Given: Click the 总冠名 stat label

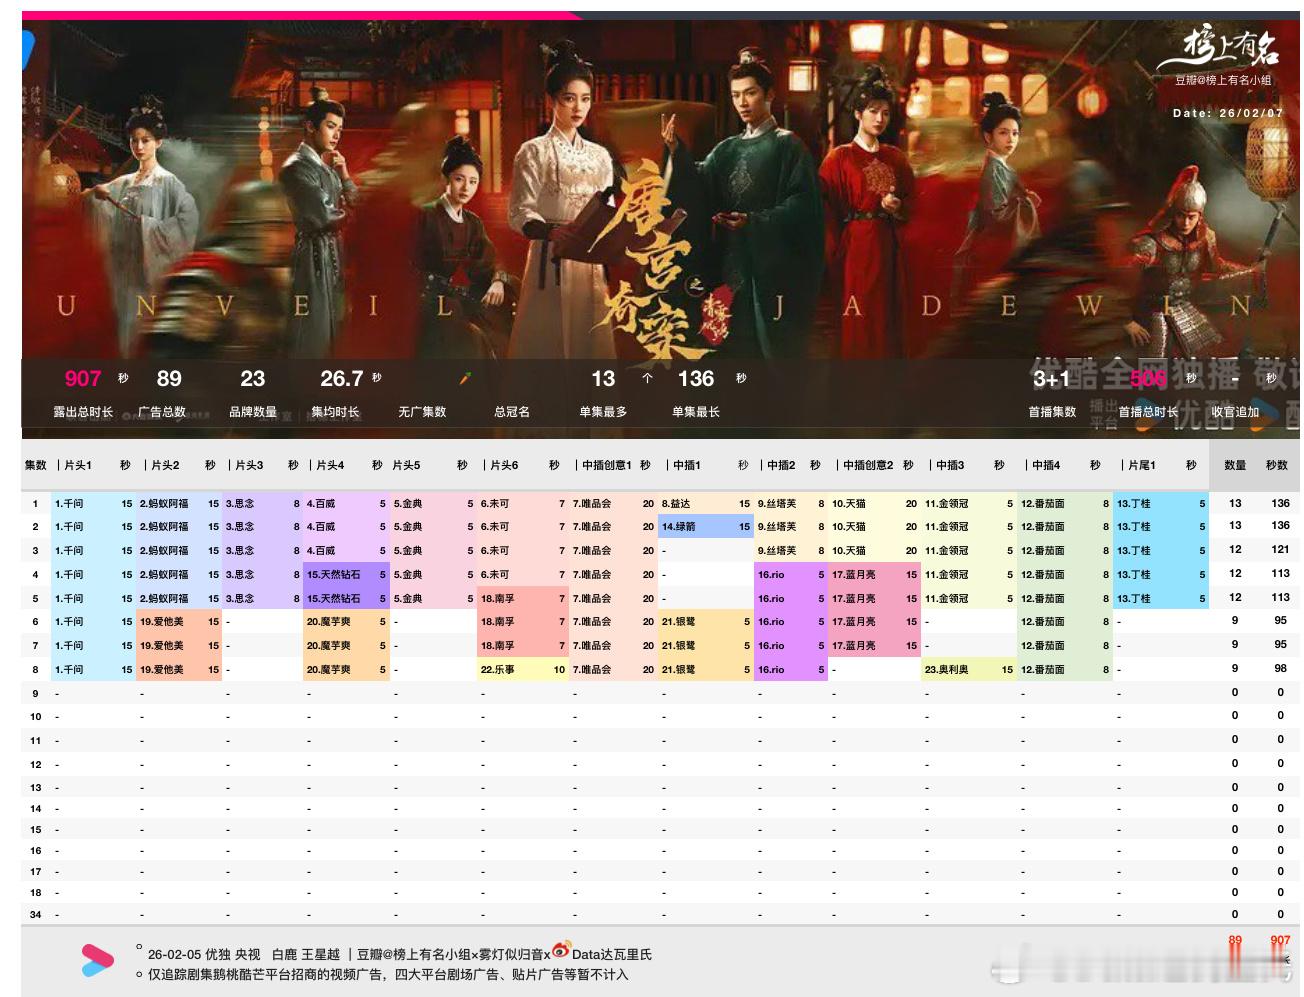Looking at the screenshot, I should click(x=512, y=412).
